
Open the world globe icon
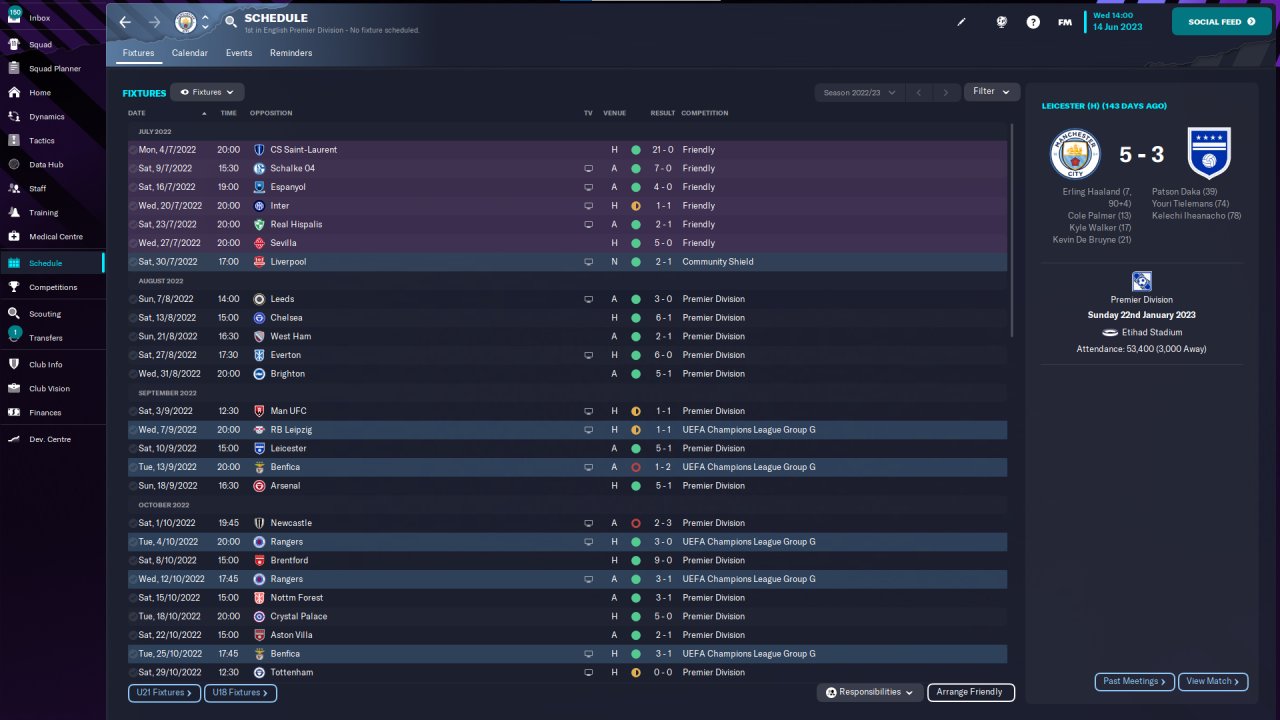(x=1001, y=22)
